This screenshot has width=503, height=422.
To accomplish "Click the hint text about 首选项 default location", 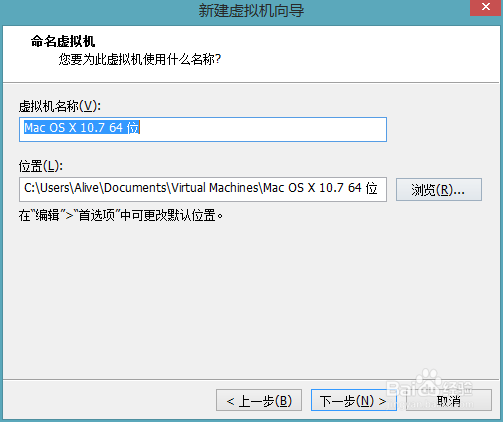I will pyautogui.click(x=121, y=215).
